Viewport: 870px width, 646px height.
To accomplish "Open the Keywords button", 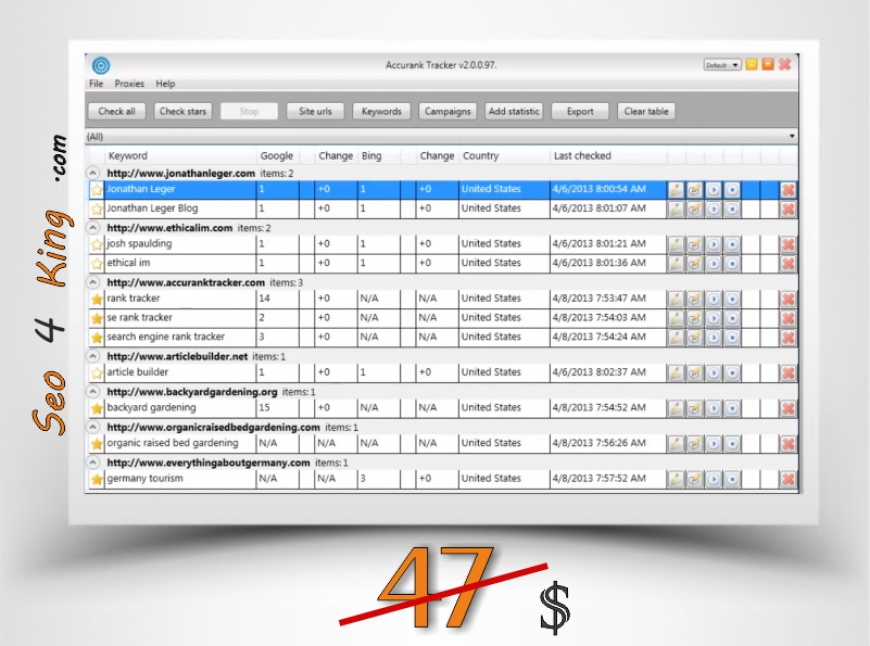I will coord(381,111).
